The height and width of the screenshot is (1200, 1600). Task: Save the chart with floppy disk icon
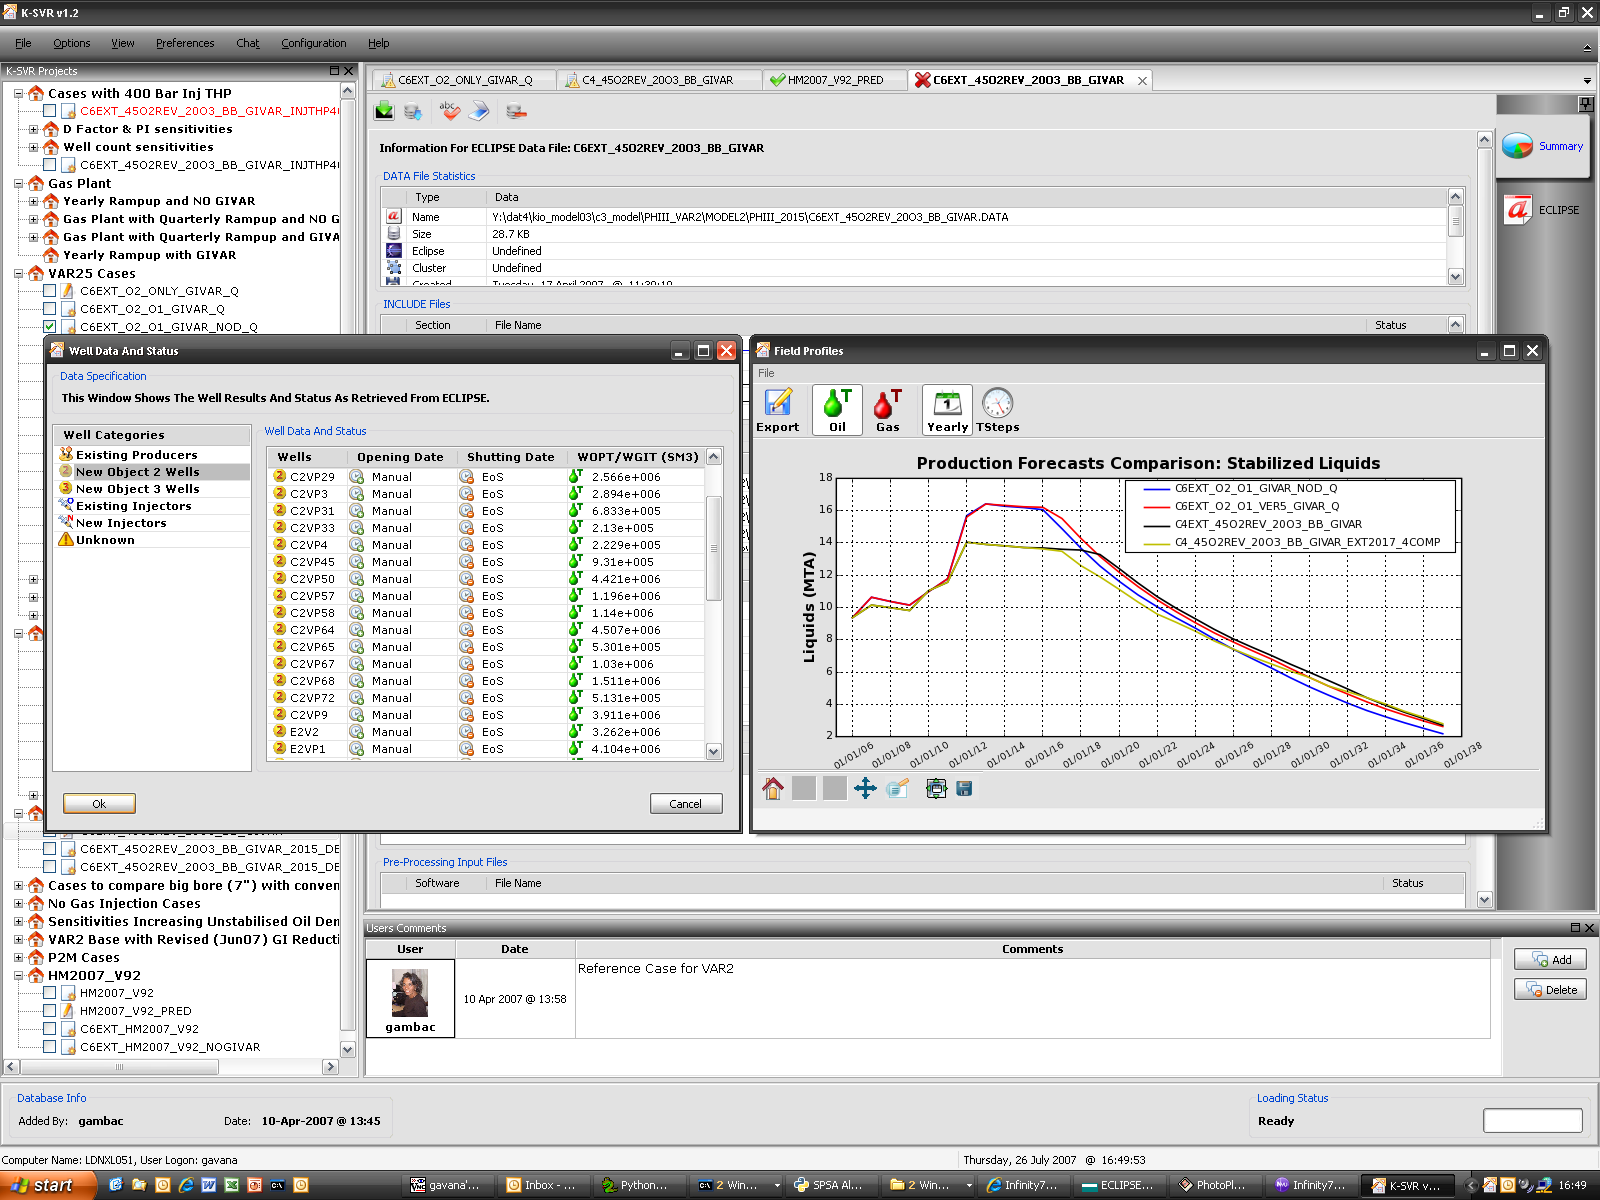964,789
